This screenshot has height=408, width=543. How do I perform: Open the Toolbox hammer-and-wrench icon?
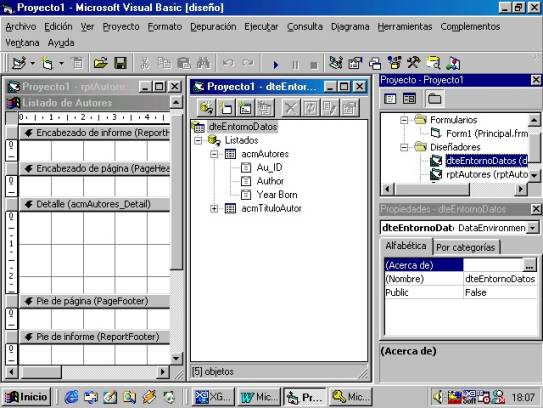pyautogui.click(x=413, y=63)
